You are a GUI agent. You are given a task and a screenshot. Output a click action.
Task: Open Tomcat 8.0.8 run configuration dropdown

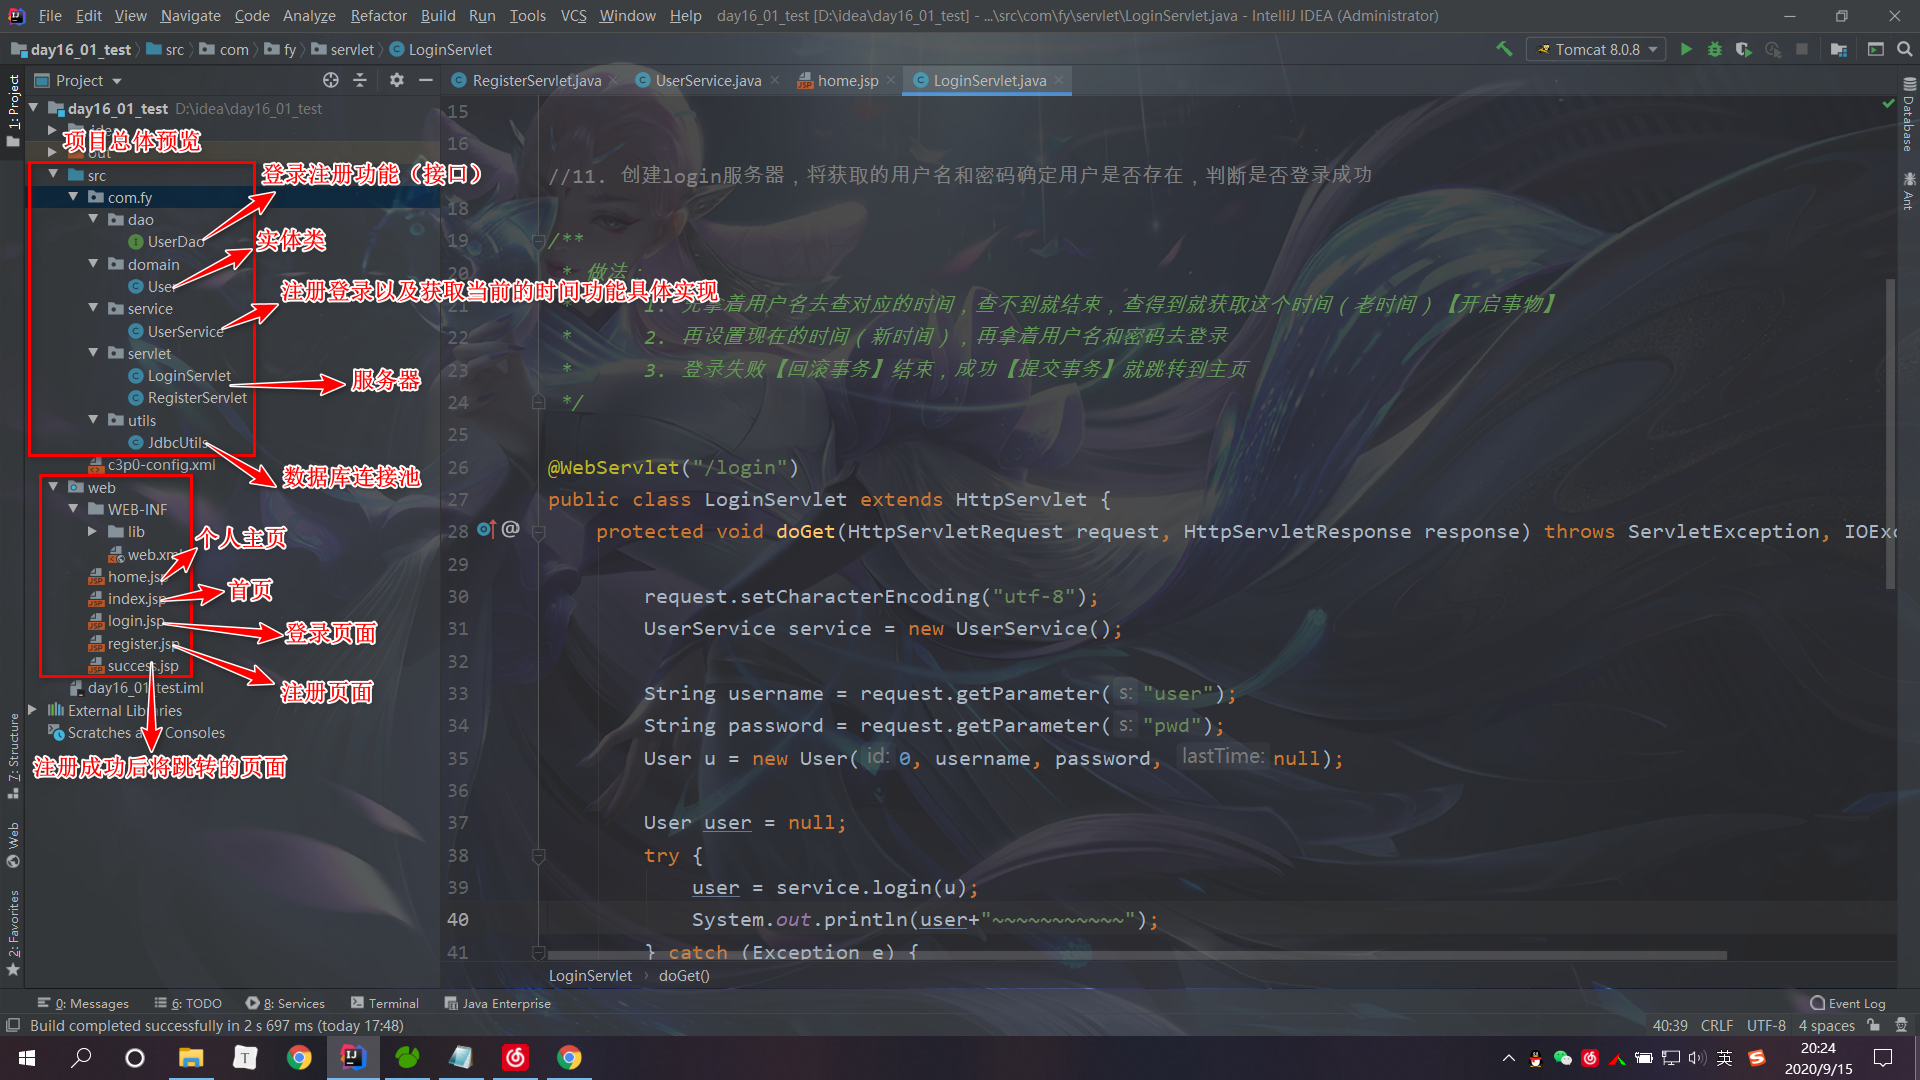[x=1597, y=49]
